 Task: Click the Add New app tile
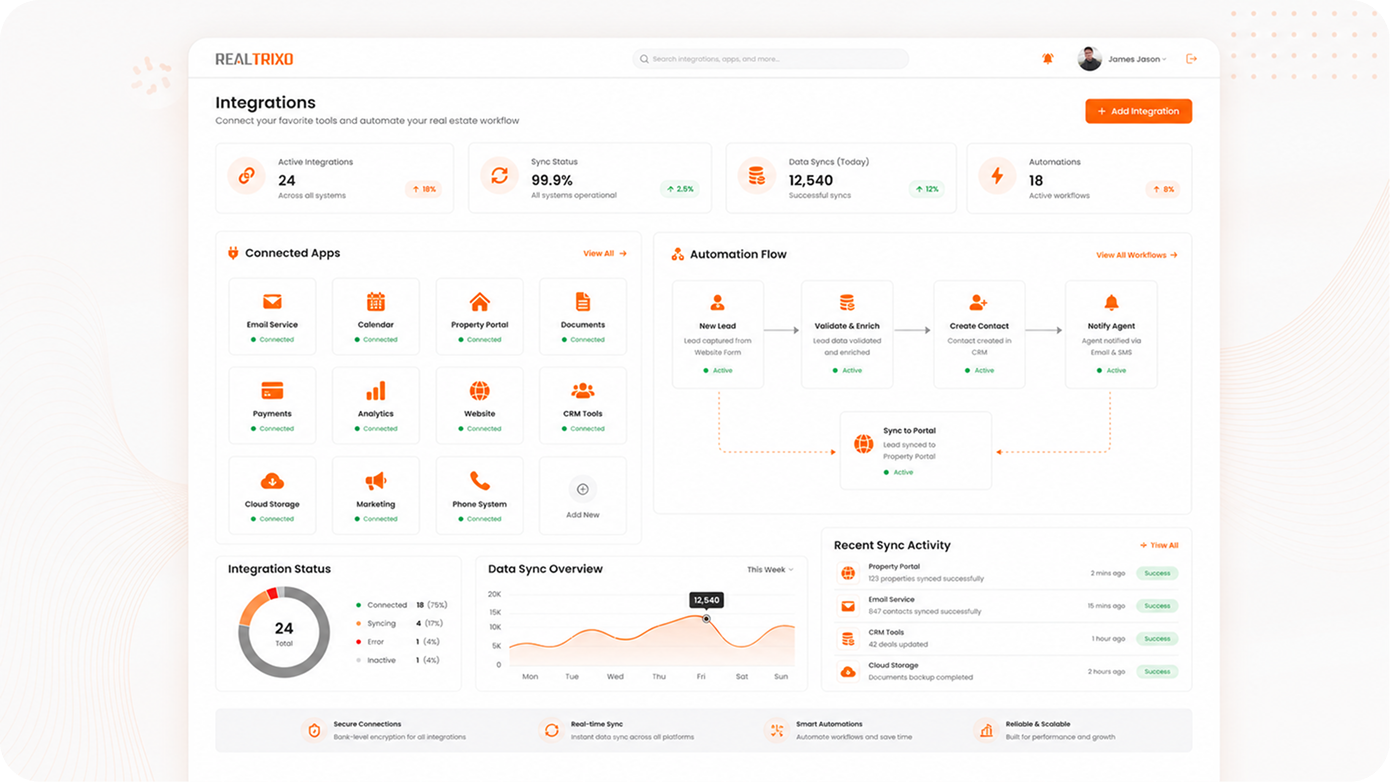coord(583,496)
